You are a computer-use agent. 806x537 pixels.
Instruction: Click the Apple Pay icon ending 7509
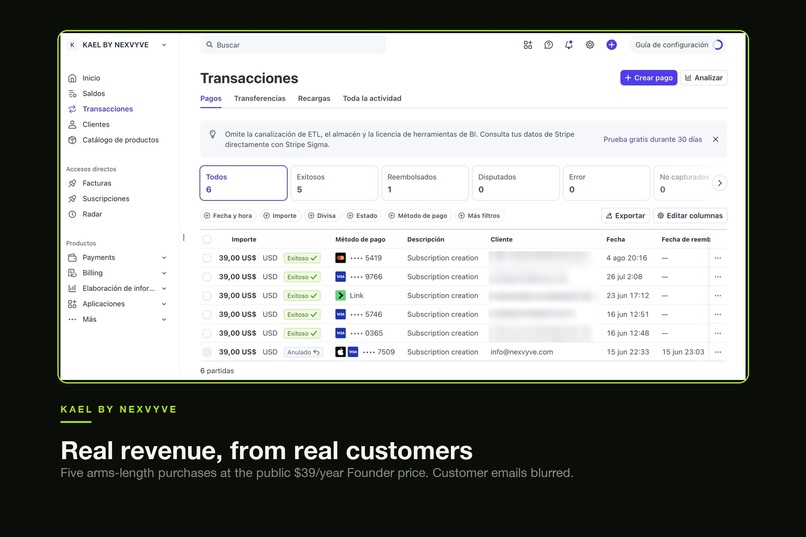[x=340, y=352]
